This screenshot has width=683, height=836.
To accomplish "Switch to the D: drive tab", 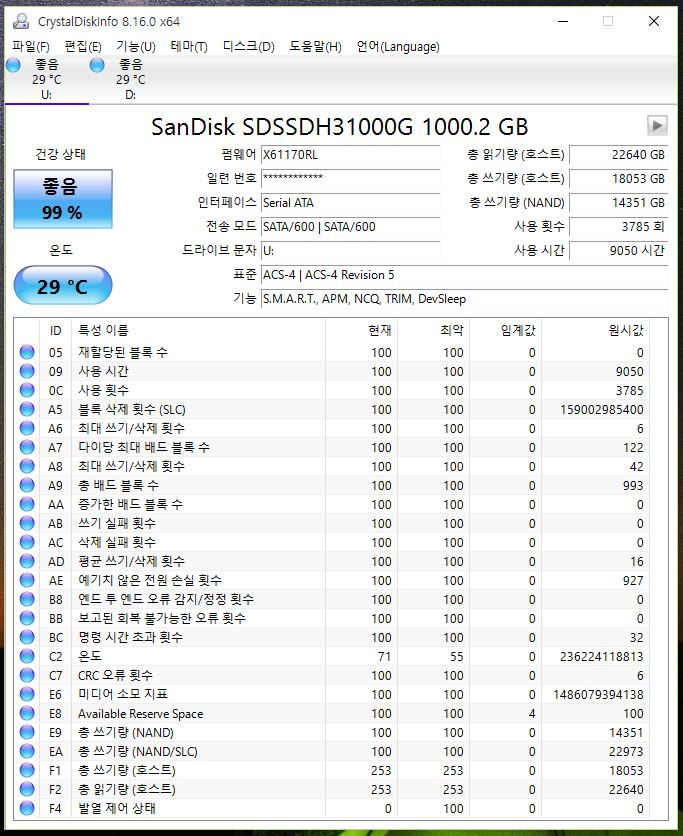I will tap(131, 80).
